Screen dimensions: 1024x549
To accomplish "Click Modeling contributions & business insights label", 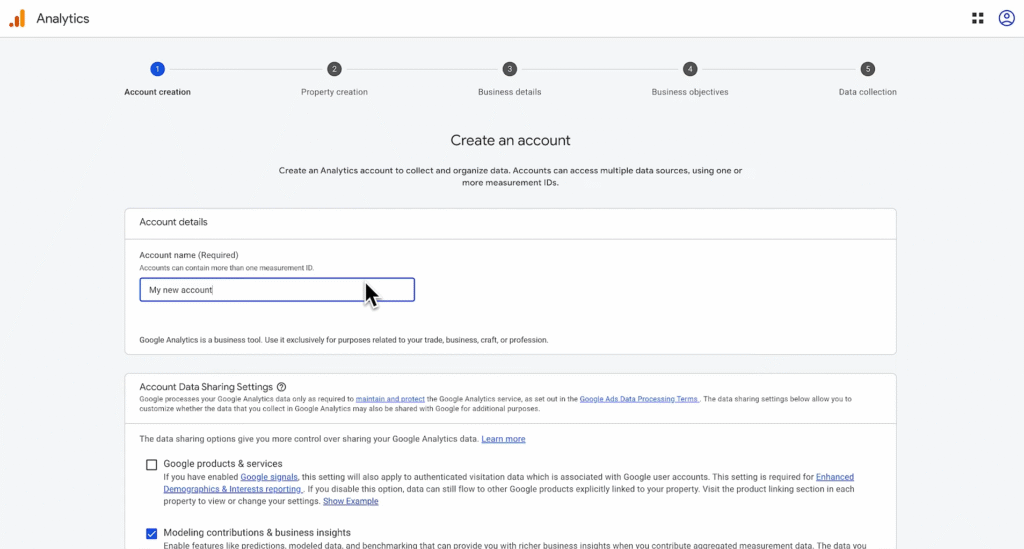I will [257, 533].
